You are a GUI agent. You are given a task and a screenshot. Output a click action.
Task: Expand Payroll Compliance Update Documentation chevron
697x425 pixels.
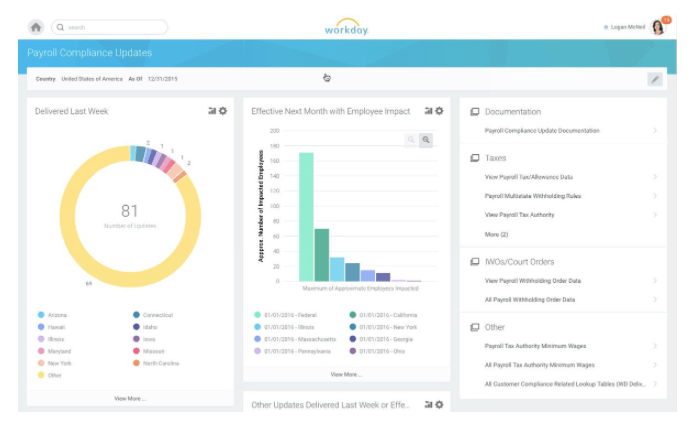(x=655, y=130)
